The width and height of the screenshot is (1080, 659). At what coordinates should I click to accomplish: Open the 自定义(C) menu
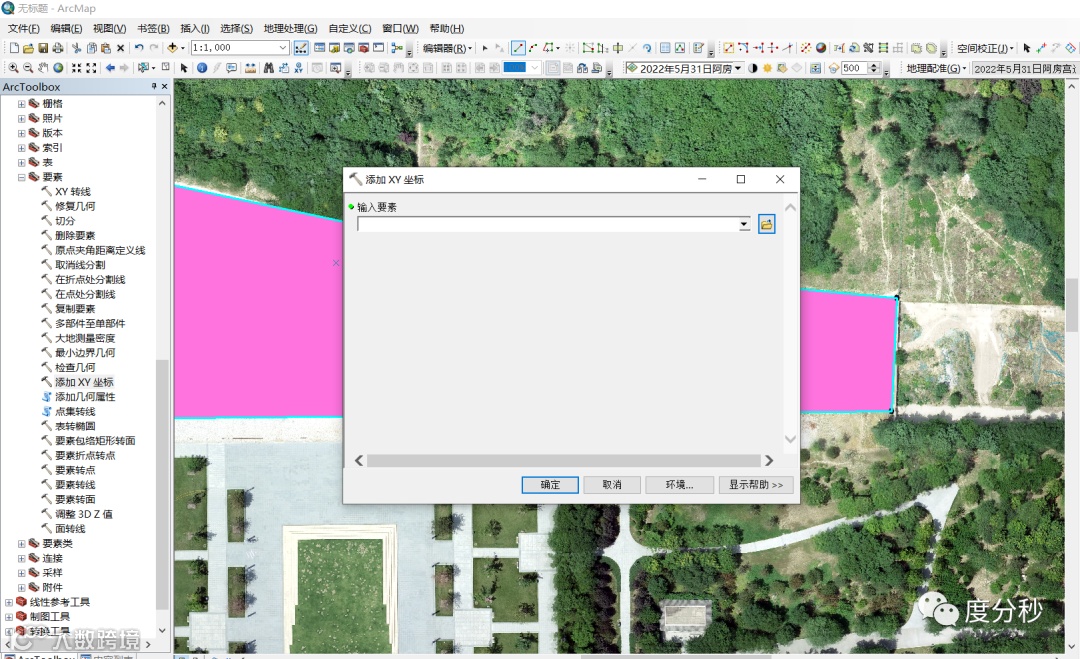pos(350,28)
